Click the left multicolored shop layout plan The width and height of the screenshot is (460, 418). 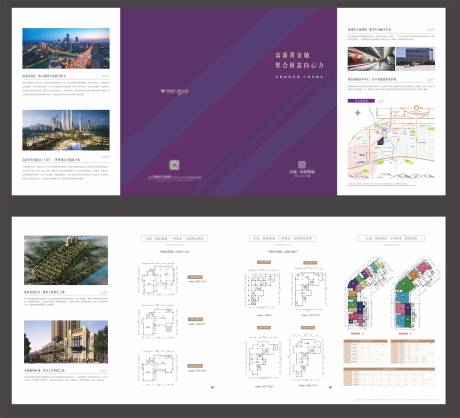coord(368,293)
